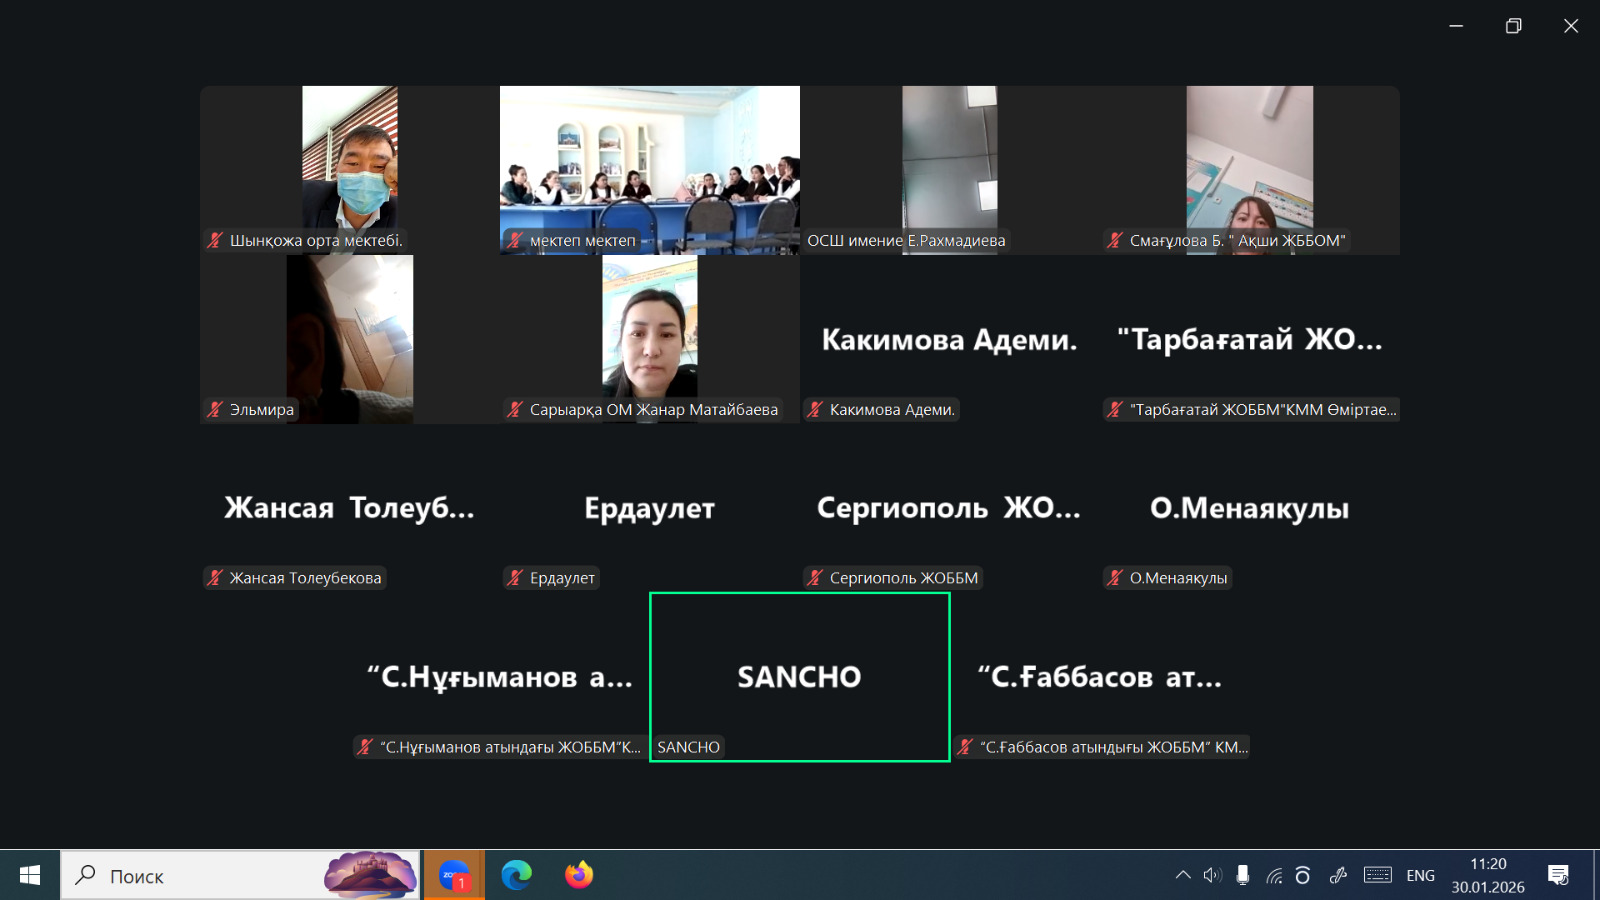Click the muted mic icon beside Эльмира

212,410
